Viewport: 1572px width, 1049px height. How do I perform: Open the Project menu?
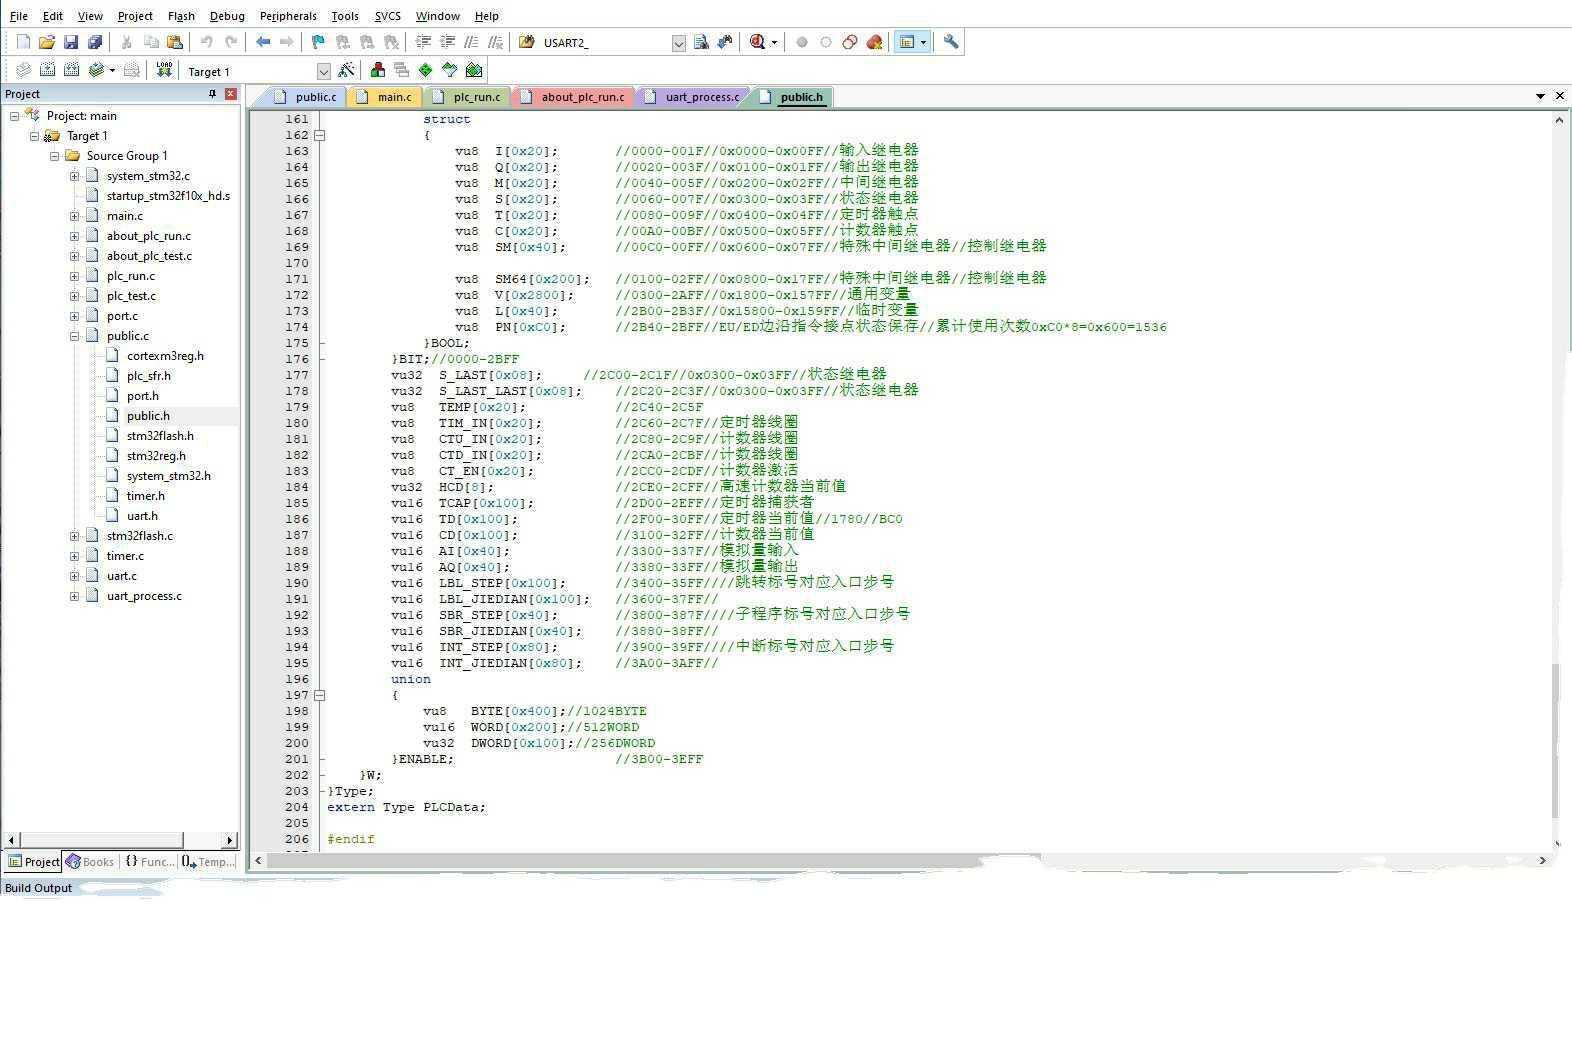(135, 16)
